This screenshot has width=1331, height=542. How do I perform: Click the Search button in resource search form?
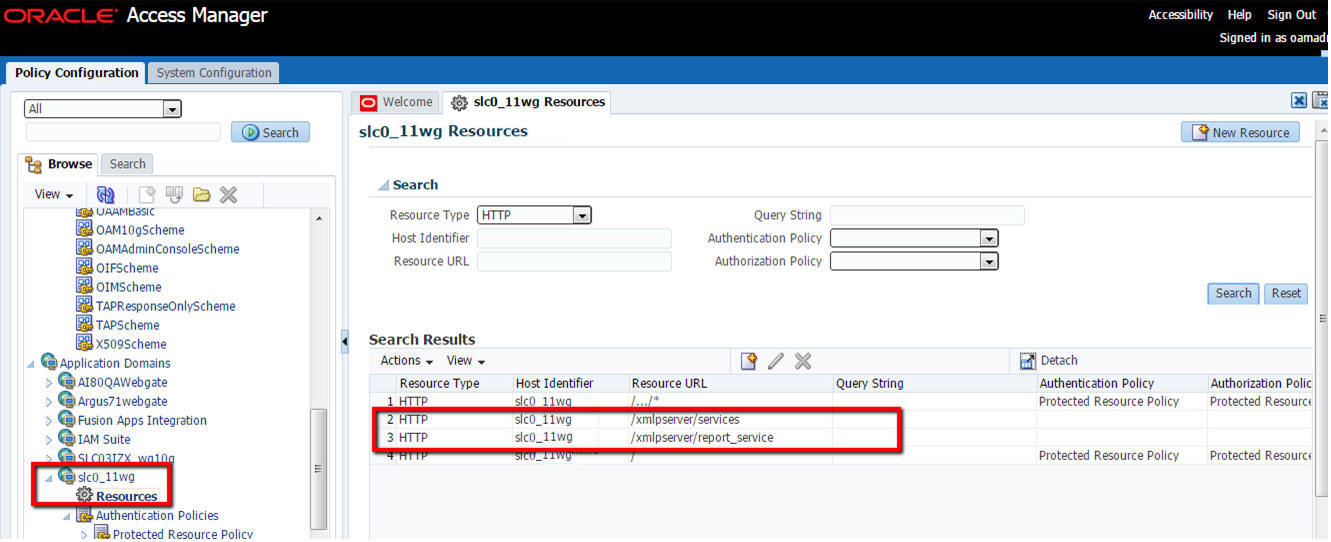coord(1233,293)
